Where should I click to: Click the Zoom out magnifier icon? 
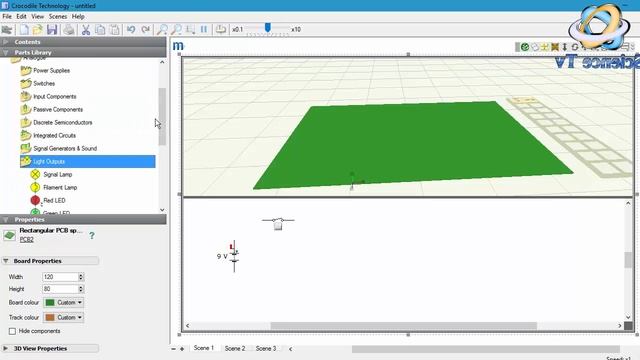(x=176, y=29)
